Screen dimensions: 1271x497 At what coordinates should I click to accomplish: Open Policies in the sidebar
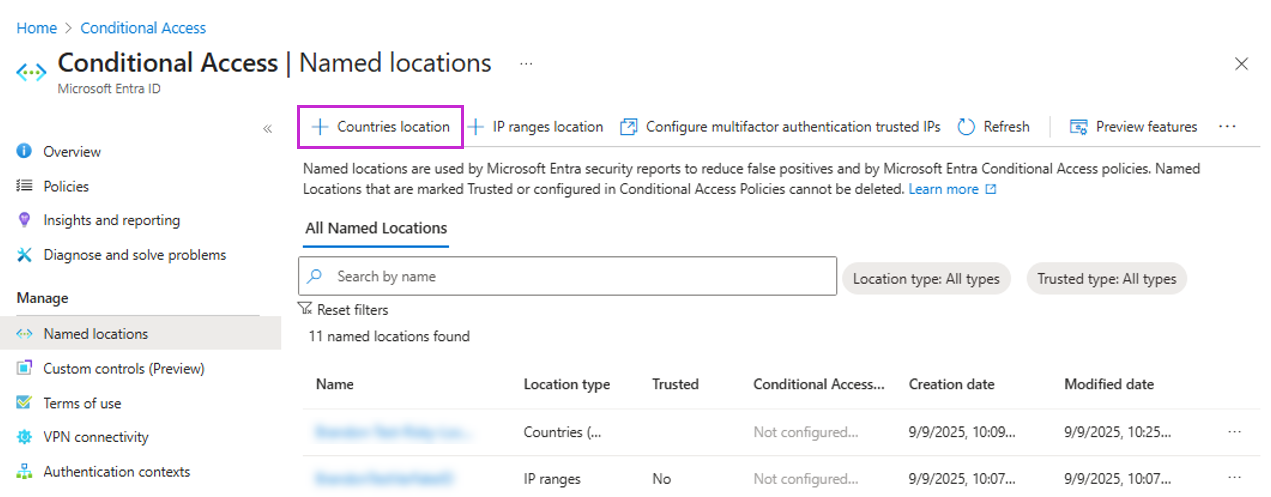66,186
